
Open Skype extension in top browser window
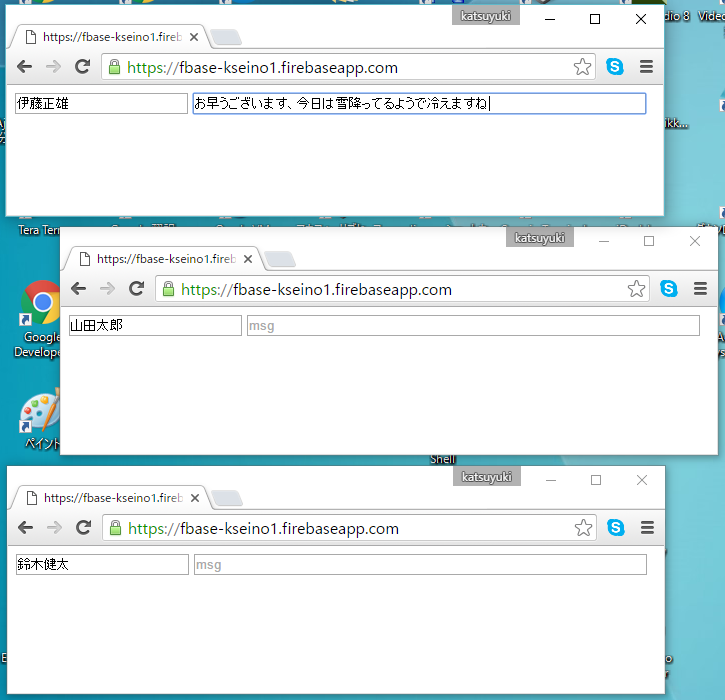pyautogui.click(x=614, y=67)
